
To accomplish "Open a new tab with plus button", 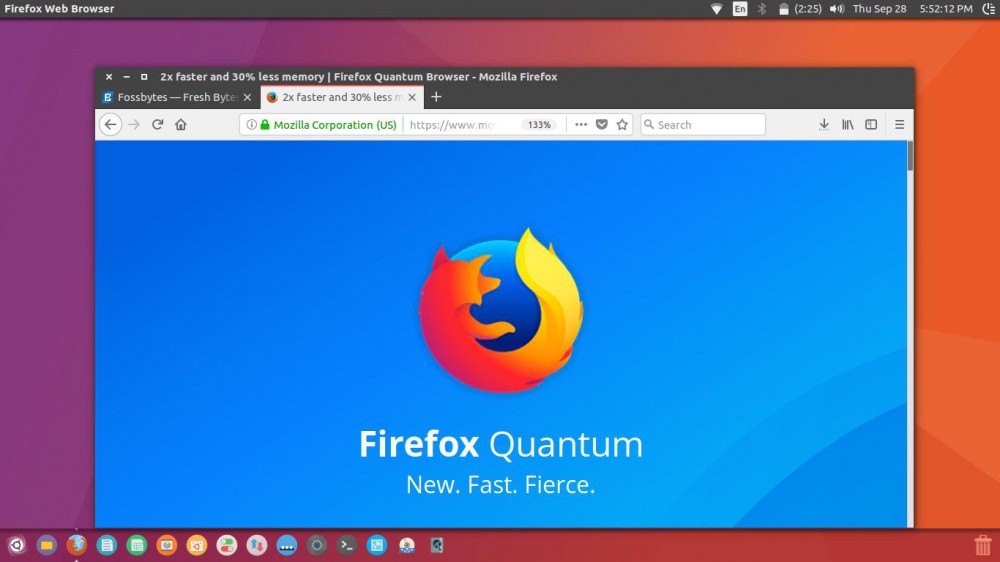I will [436, 97].
